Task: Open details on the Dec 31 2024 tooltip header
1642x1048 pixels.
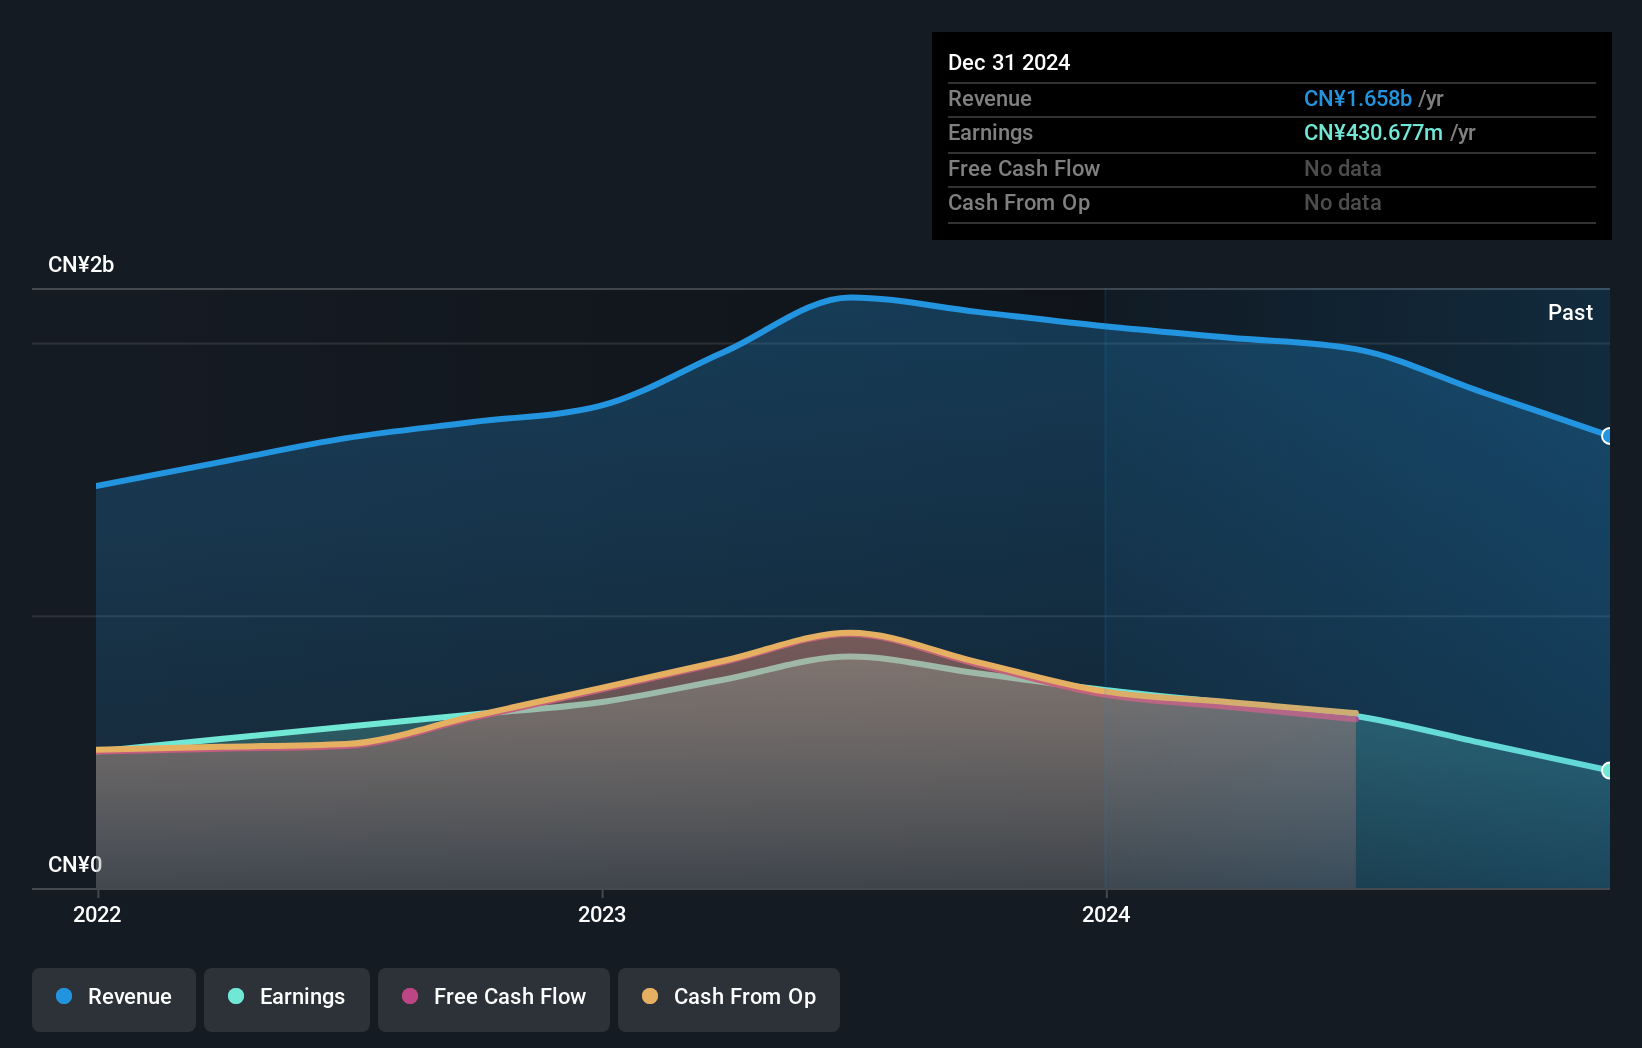Action: coord(1009,62)
